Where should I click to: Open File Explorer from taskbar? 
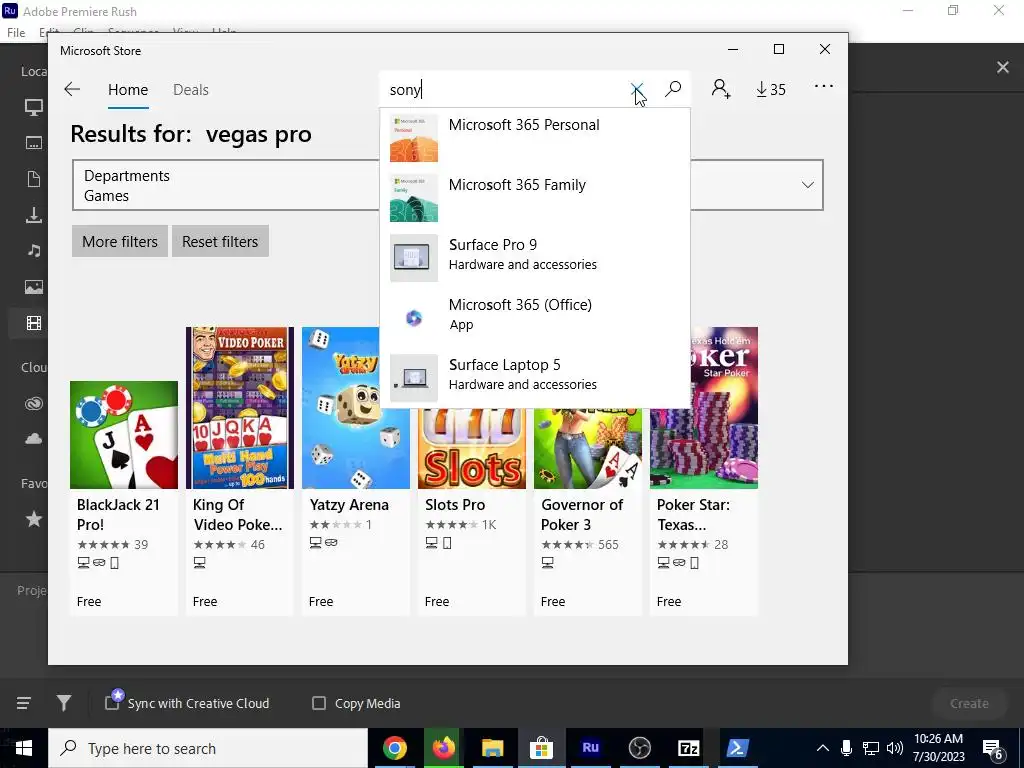click(x=492, y=748)
